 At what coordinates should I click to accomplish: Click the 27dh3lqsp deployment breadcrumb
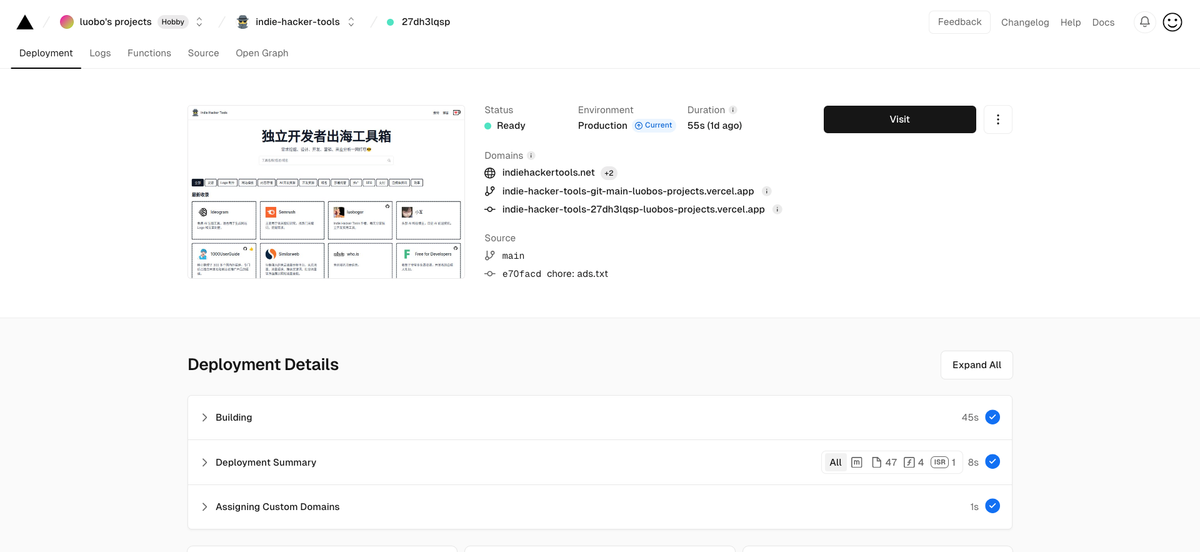click(425, 22)
